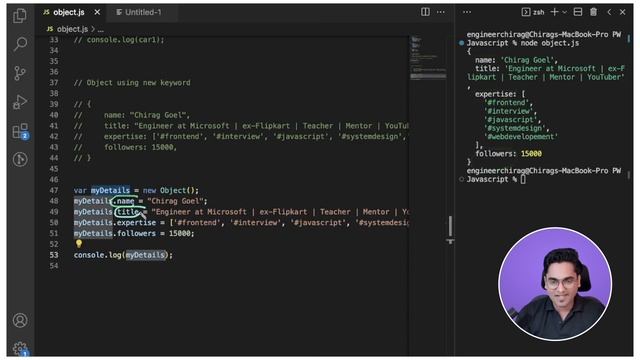
Task: Create a new terminal with plus
Action: point(554,12)
